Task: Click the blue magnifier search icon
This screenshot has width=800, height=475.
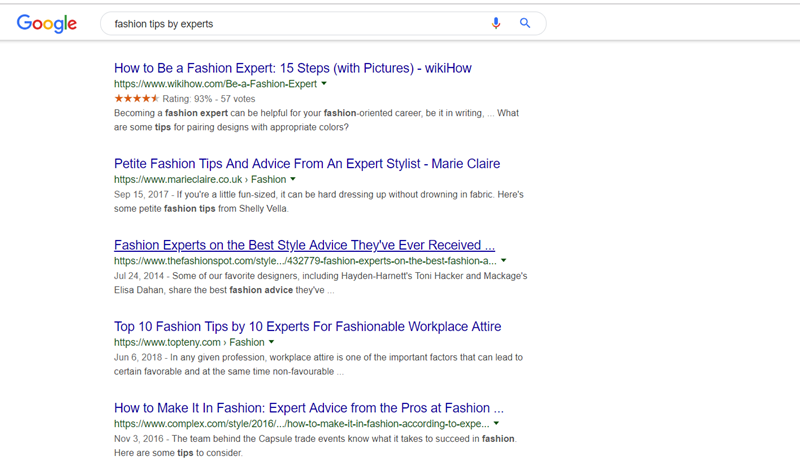Action: [x=525, y=23]
